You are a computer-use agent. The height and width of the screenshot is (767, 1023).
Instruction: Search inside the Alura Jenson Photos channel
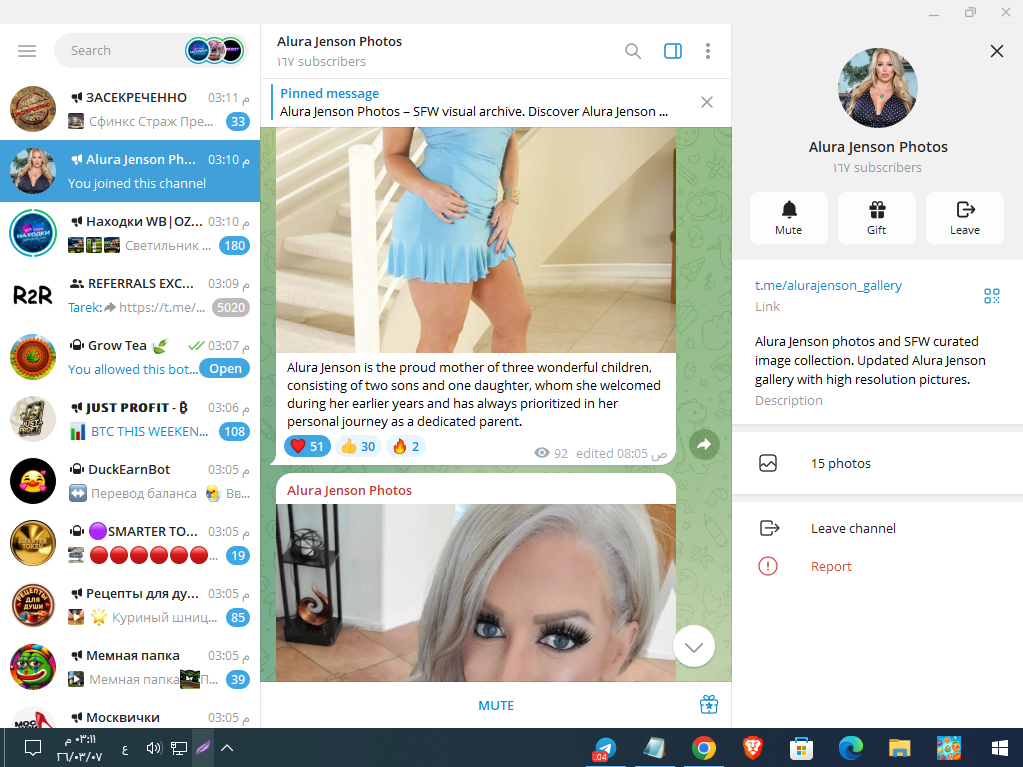(x=632, y=51)
